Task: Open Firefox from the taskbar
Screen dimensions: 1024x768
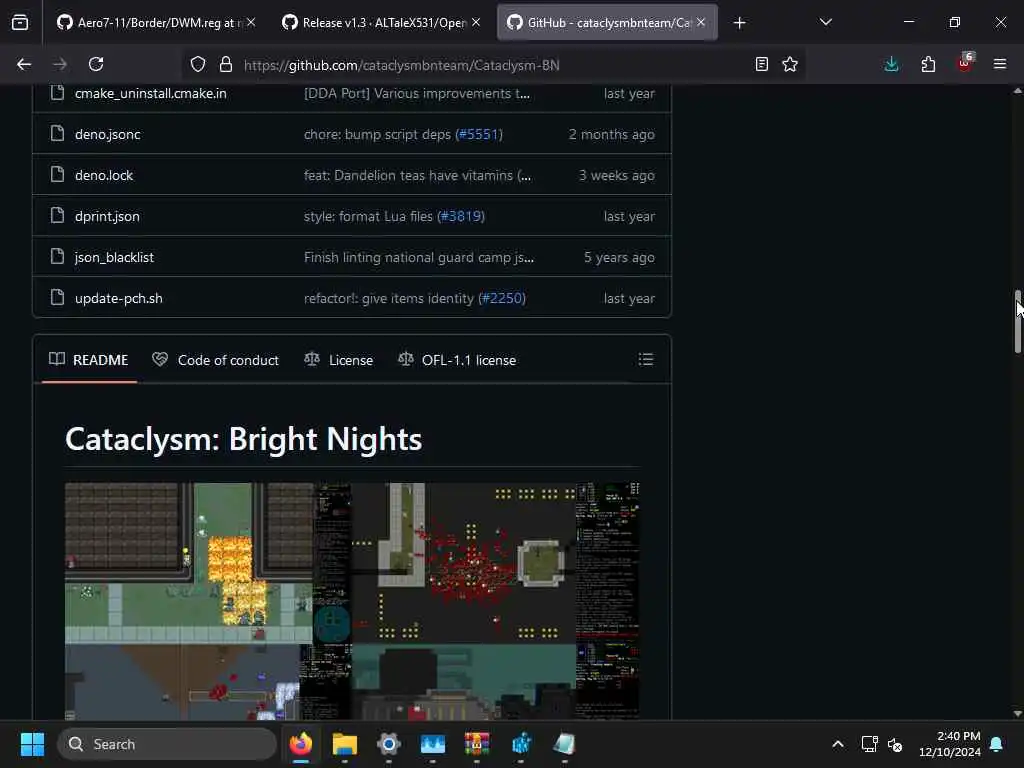Action: 300,744
